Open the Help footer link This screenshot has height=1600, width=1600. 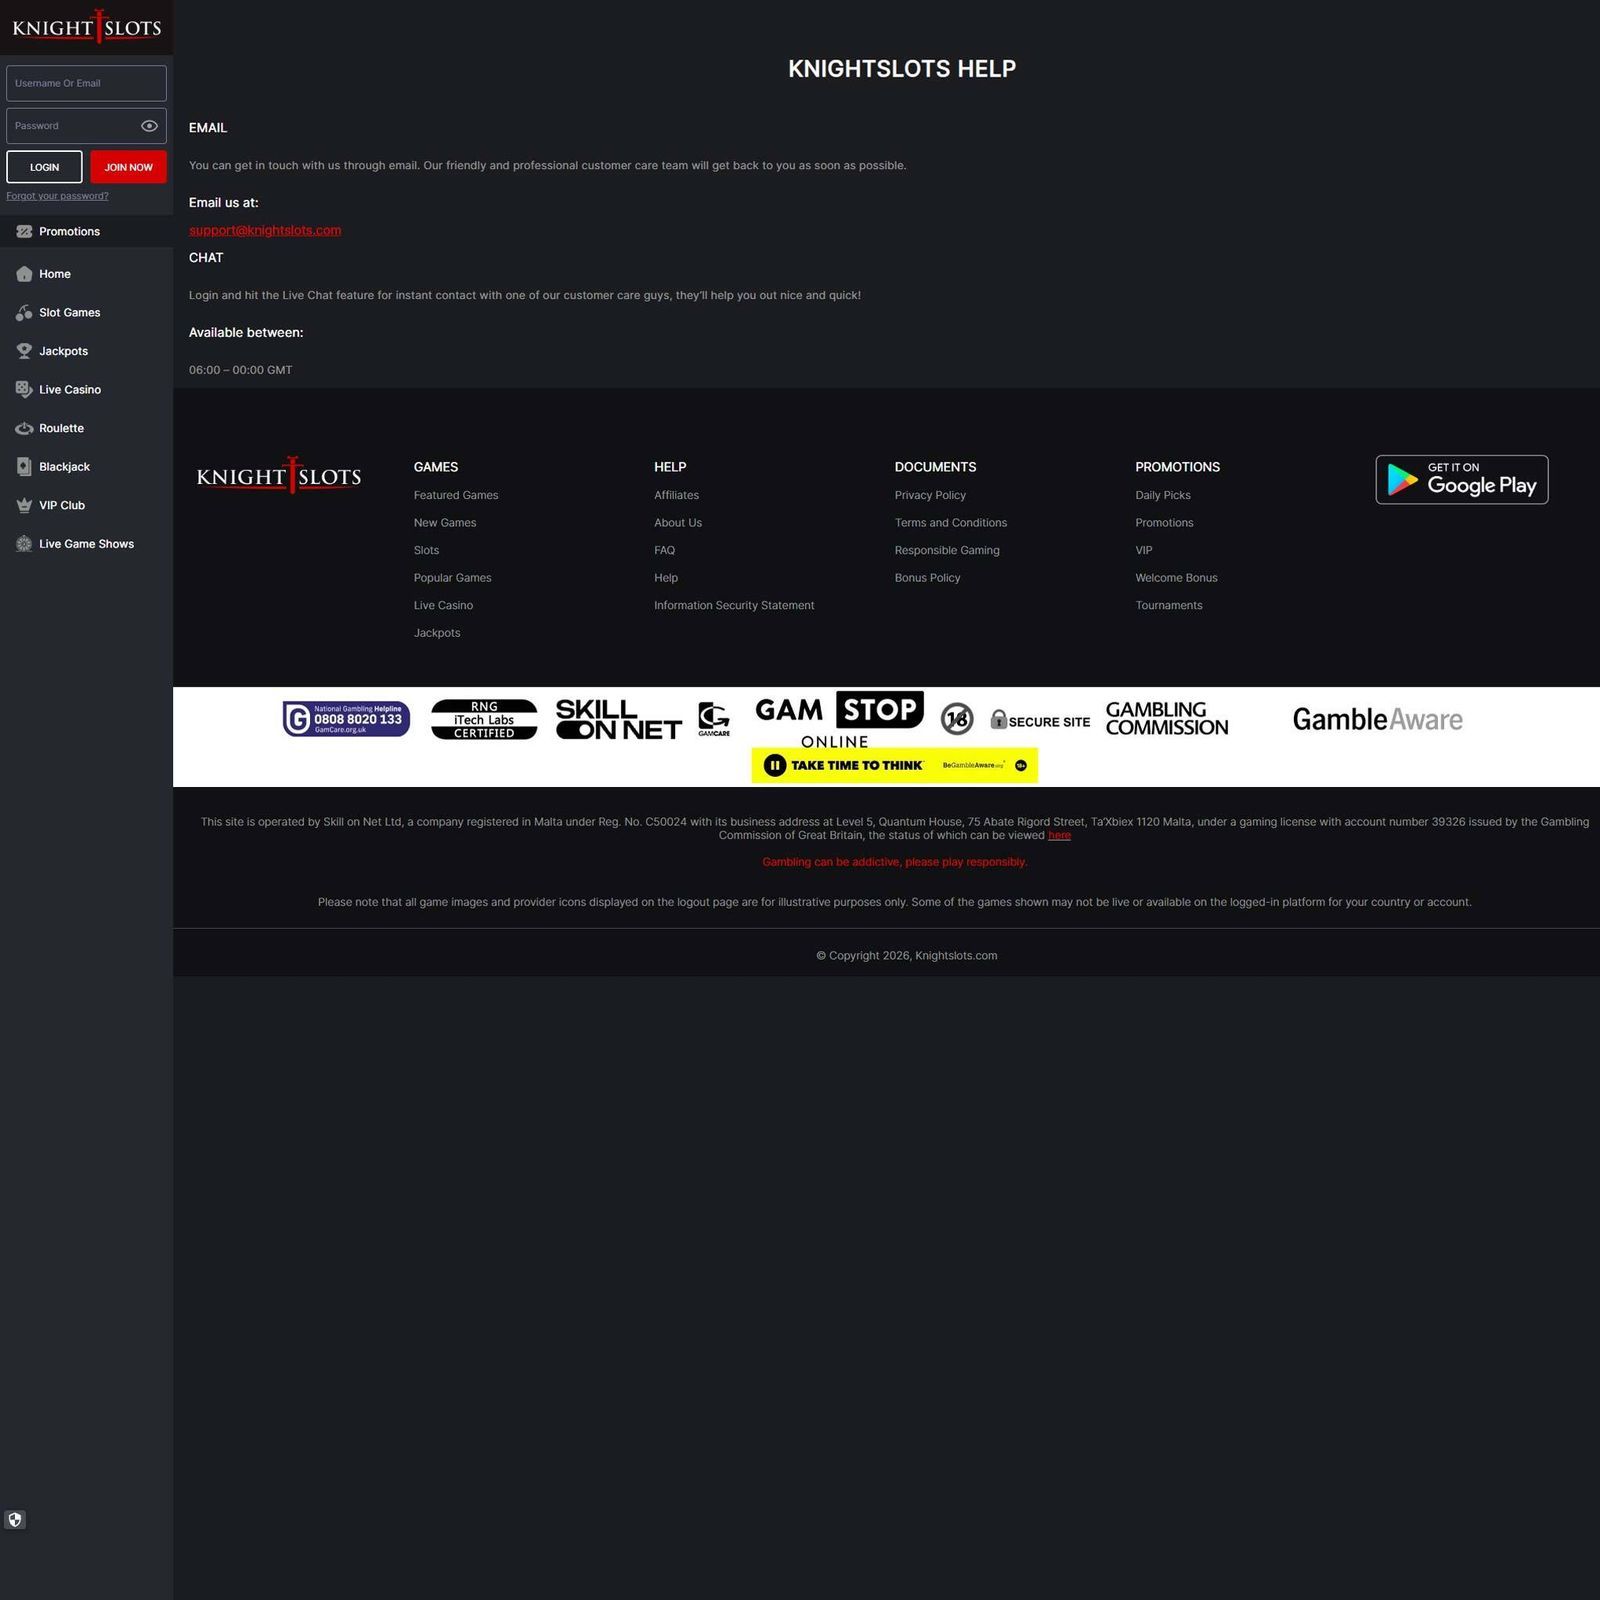pos(666,578)
